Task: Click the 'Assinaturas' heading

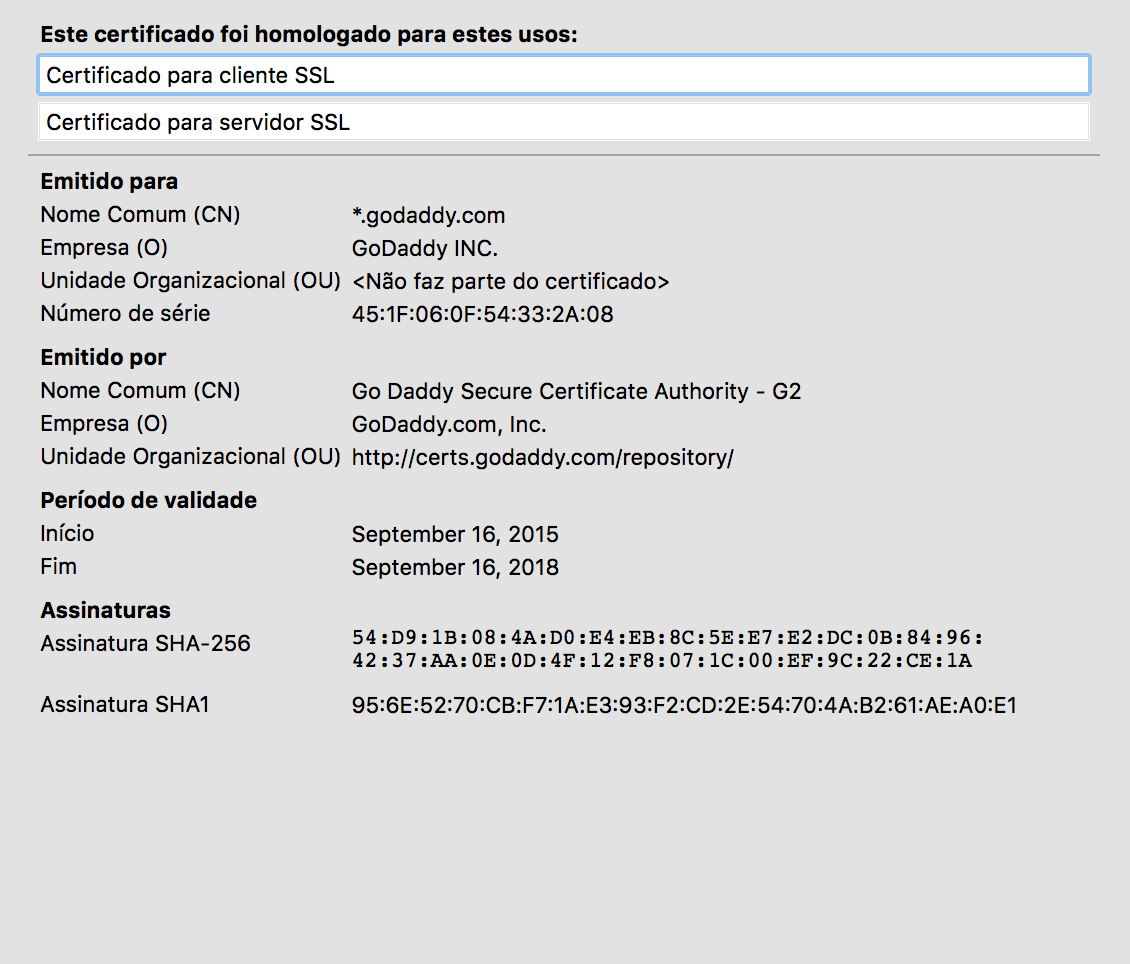Action: point(105,610)
